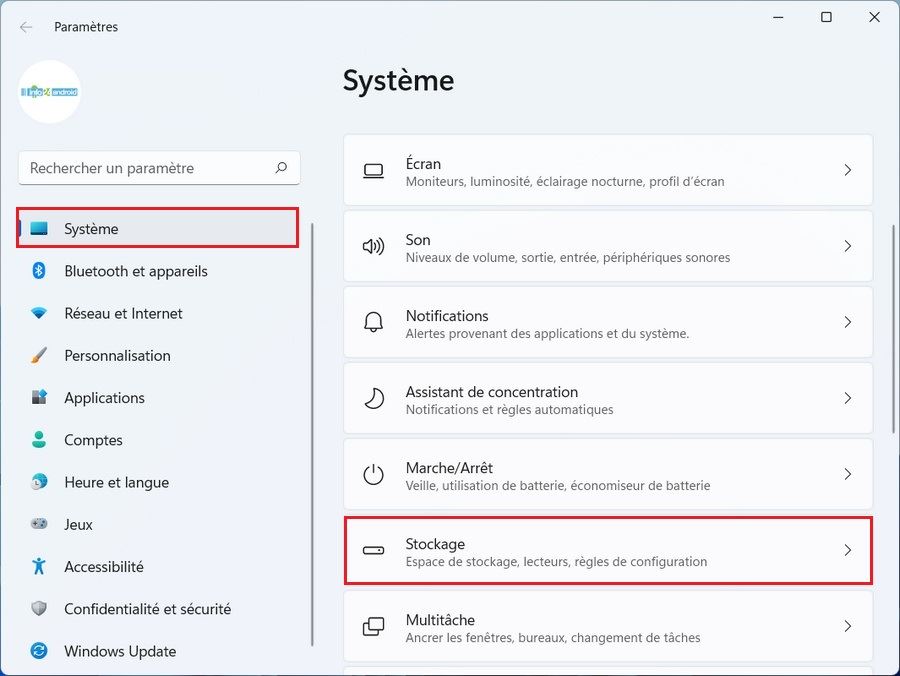900x676 pixels.
Task: Click the magnifier icon in the search box
Action: 282,168
